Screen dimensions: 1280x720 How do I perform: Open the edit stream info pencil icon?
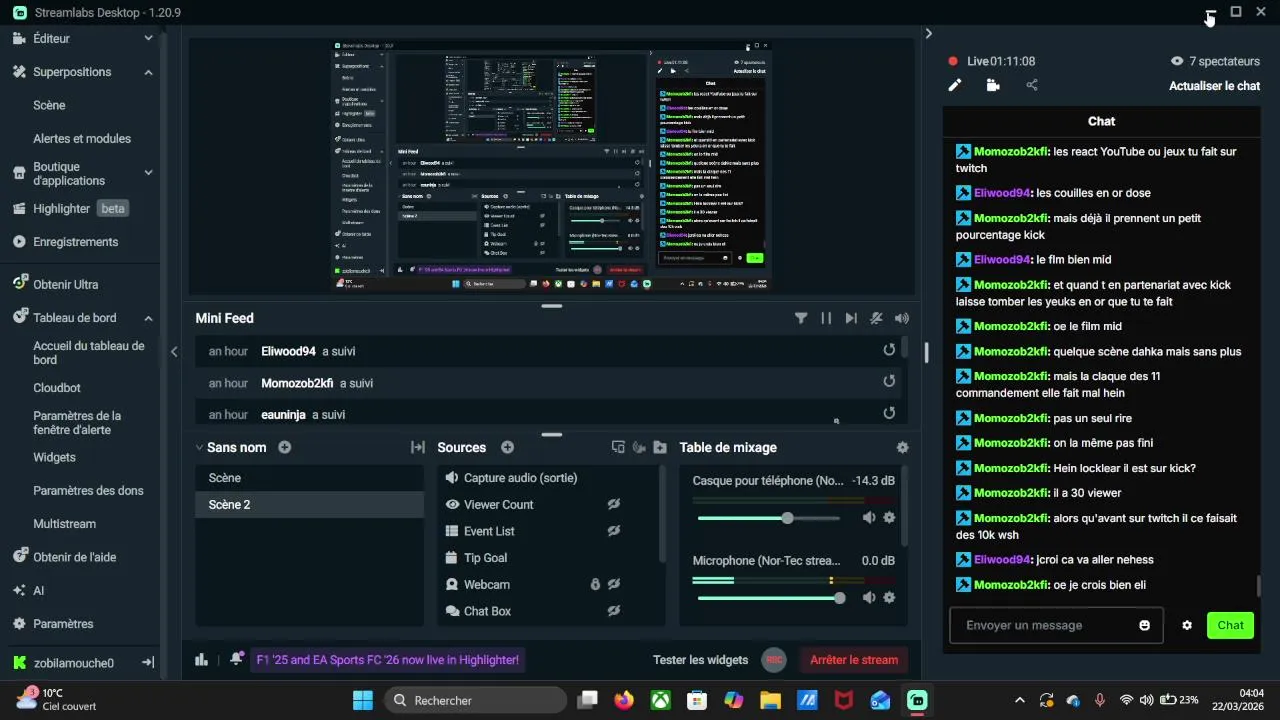click(x=955, y=85)
